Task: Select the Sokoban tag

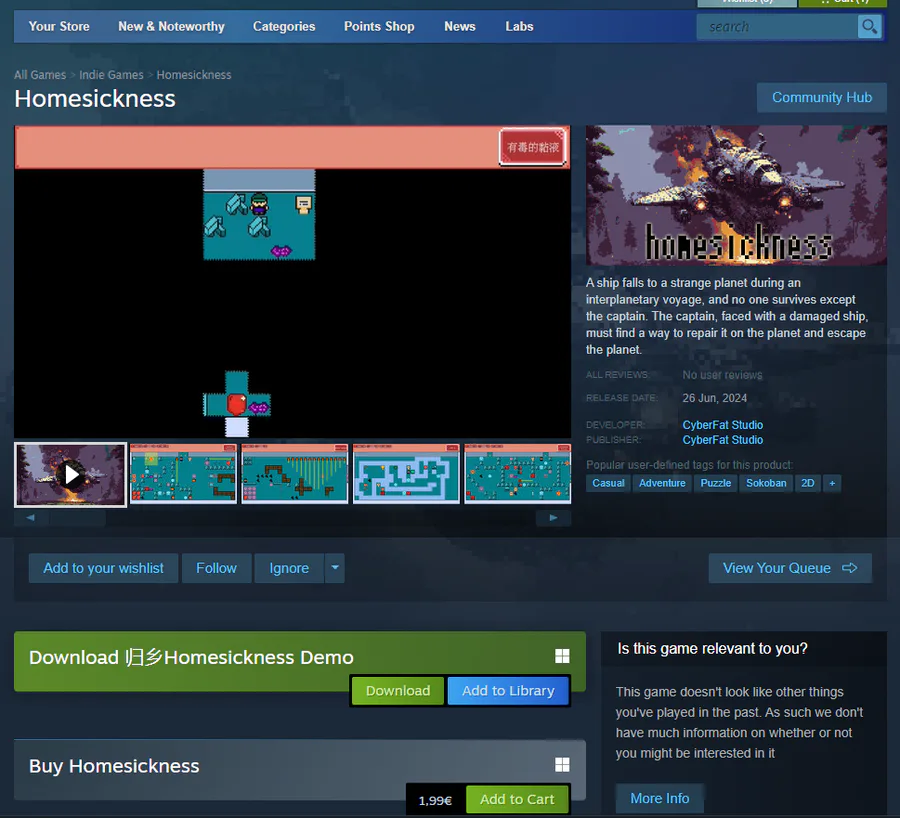Action: (x=766, y=483)
